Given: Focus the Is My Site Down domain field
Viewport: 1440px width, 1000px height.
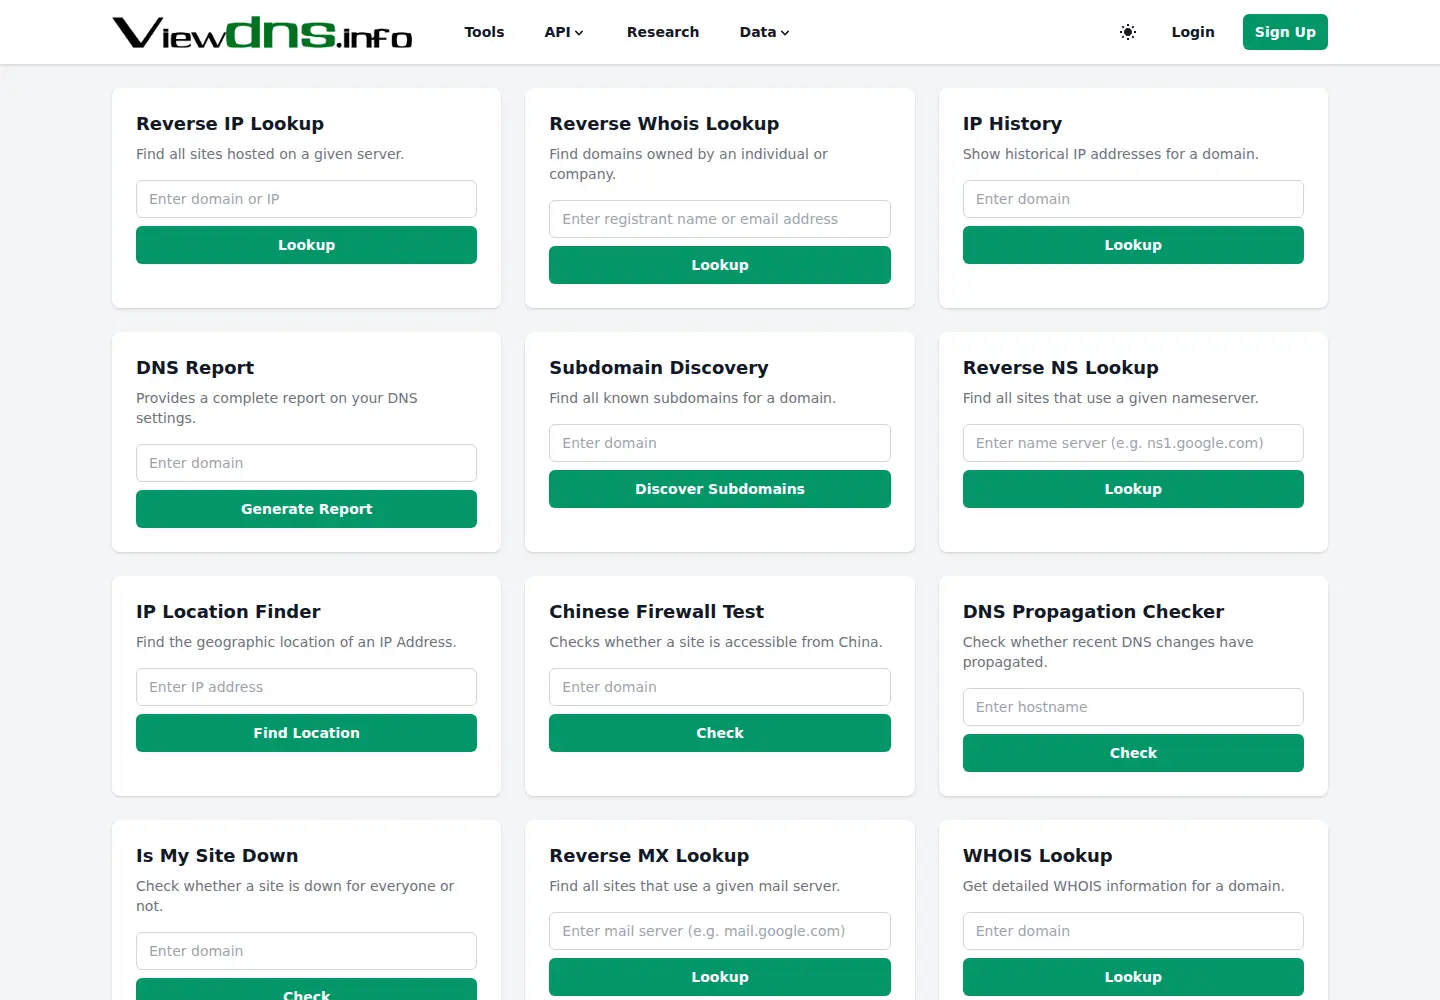Looking at the screenshot, I should click(x=306, y=951).
